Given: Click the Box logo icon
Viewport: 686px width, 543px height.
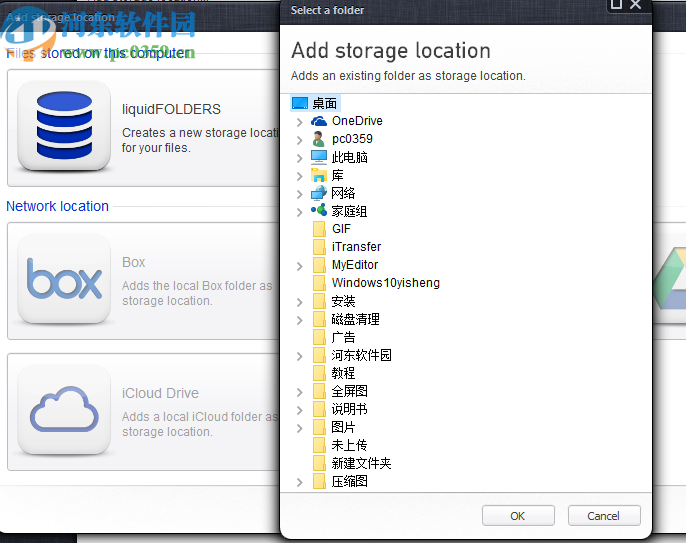Looking at the screenshot, I should [64, 279].
